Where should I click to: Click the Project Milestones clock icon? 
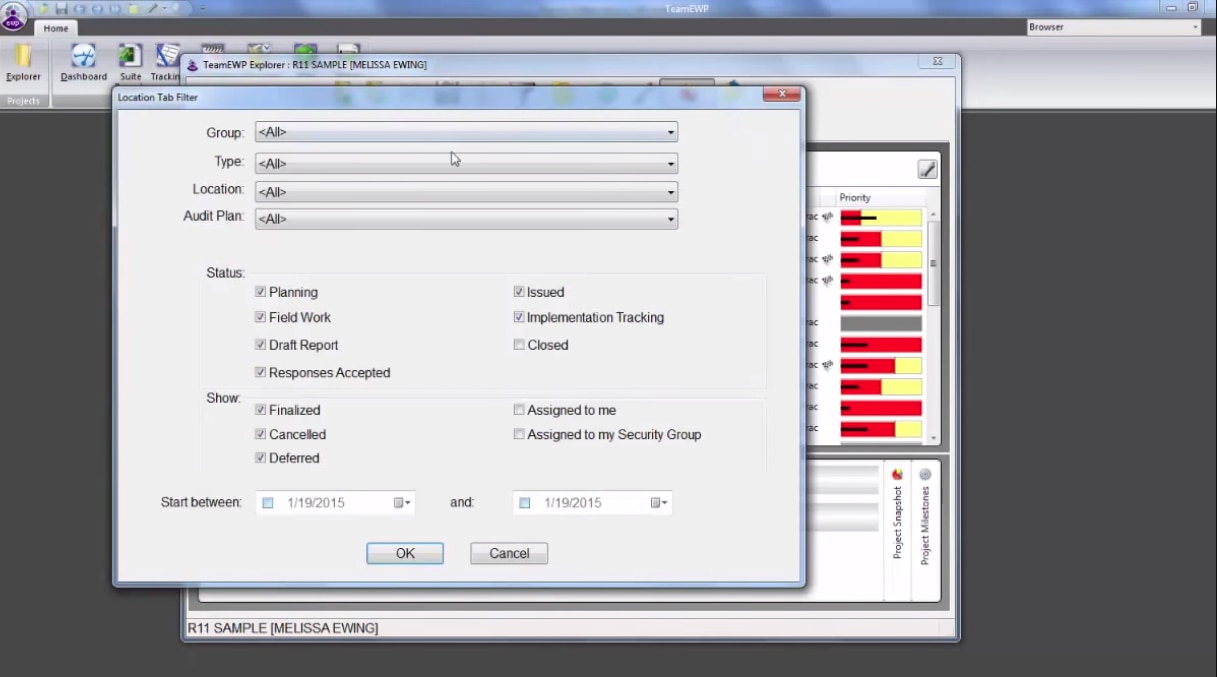(923, 474)
